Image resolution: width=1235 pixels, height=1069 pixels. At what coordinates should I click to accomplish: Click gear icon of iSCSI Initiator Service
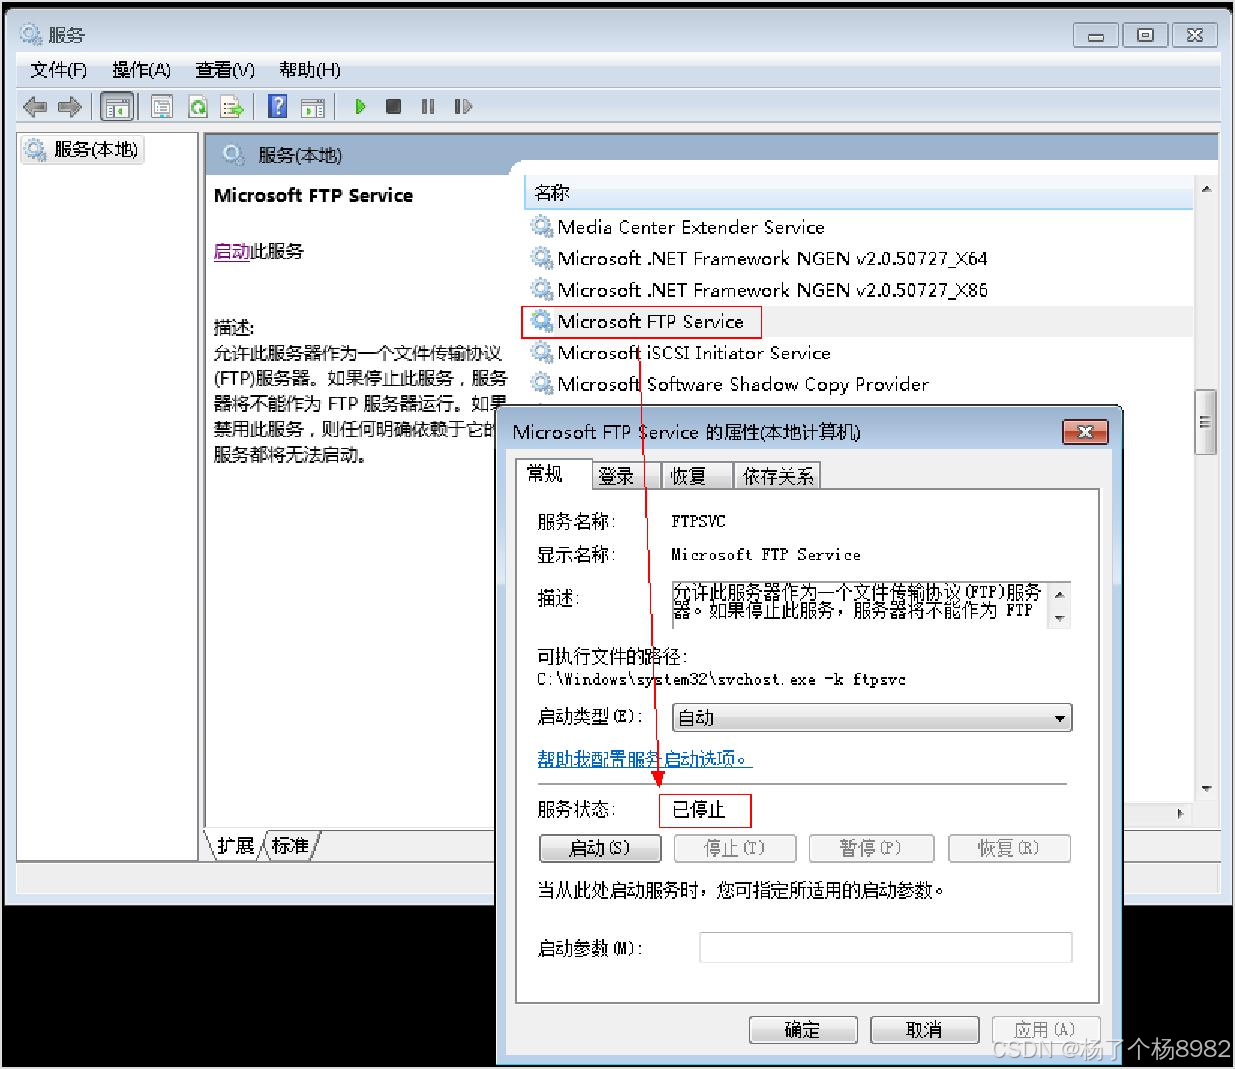pos(542,352)
